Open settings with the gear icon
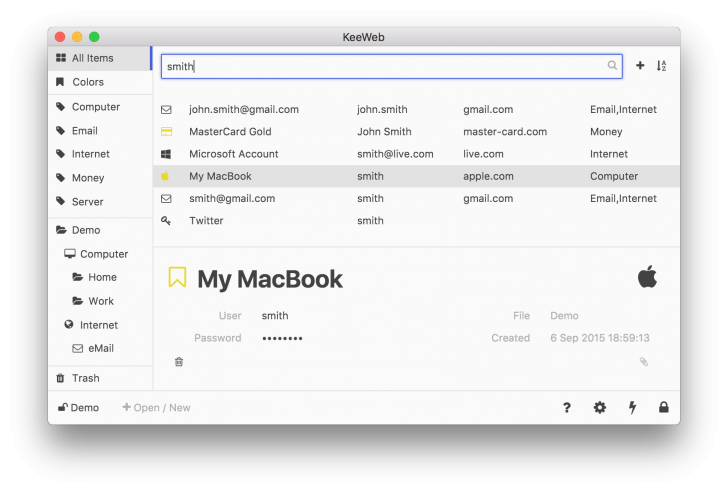Screen dimensions: 728x493 coord(599,408)
